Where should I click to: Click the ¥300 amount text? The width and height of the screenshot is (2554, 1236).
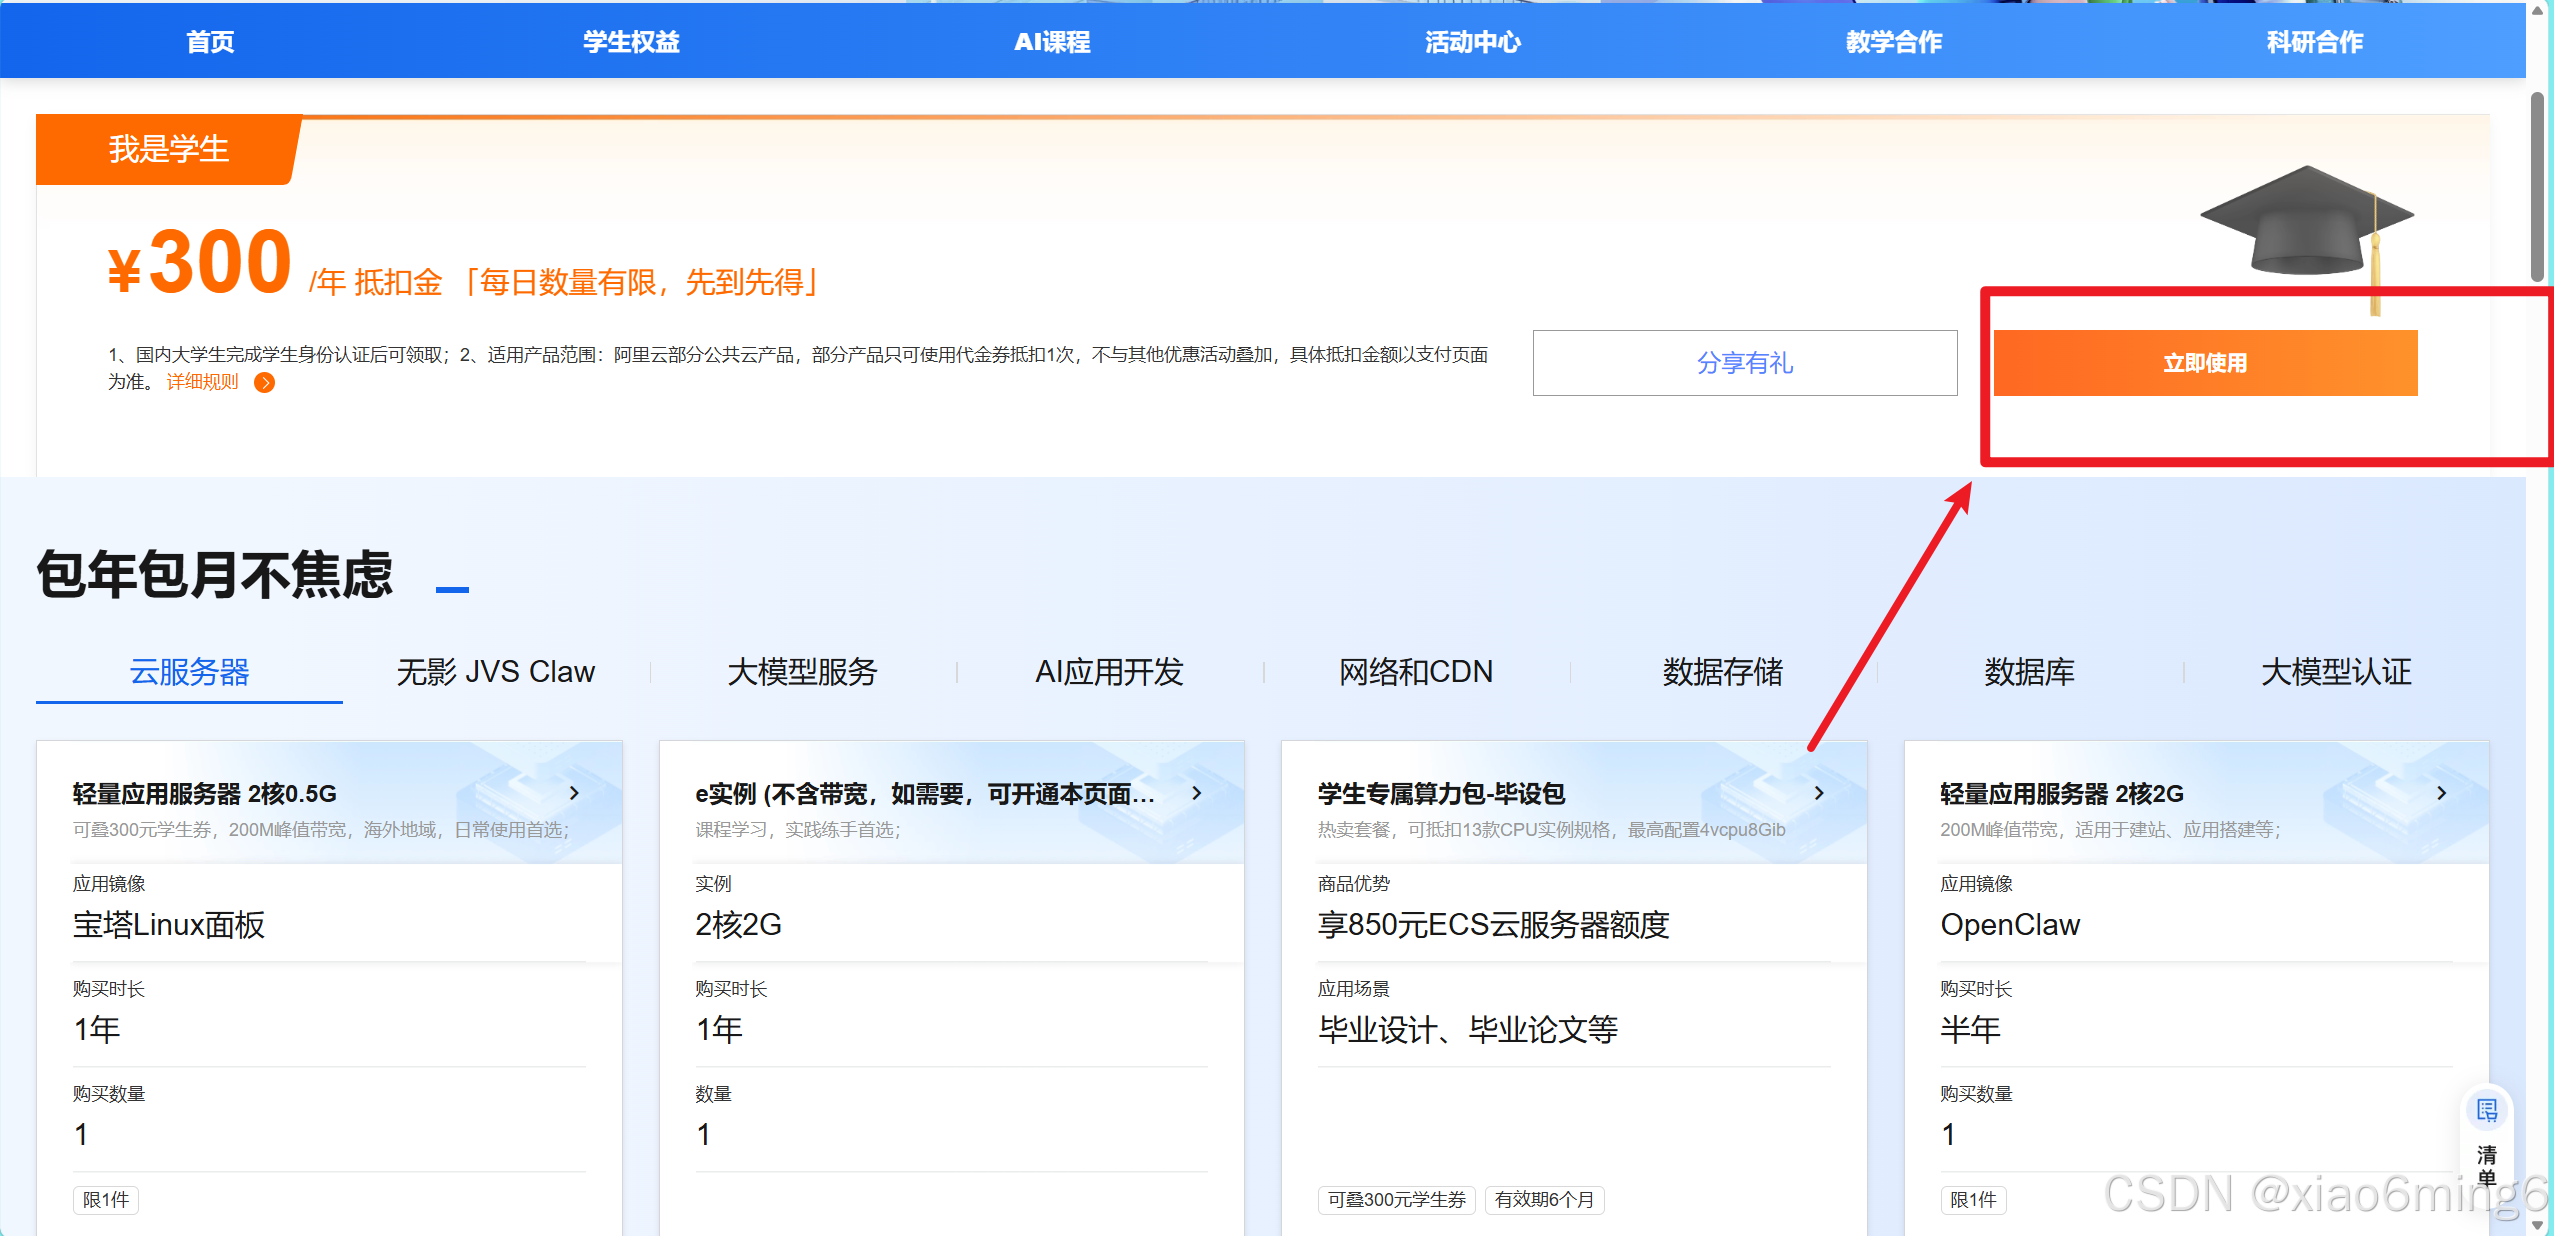click(199, 262)
